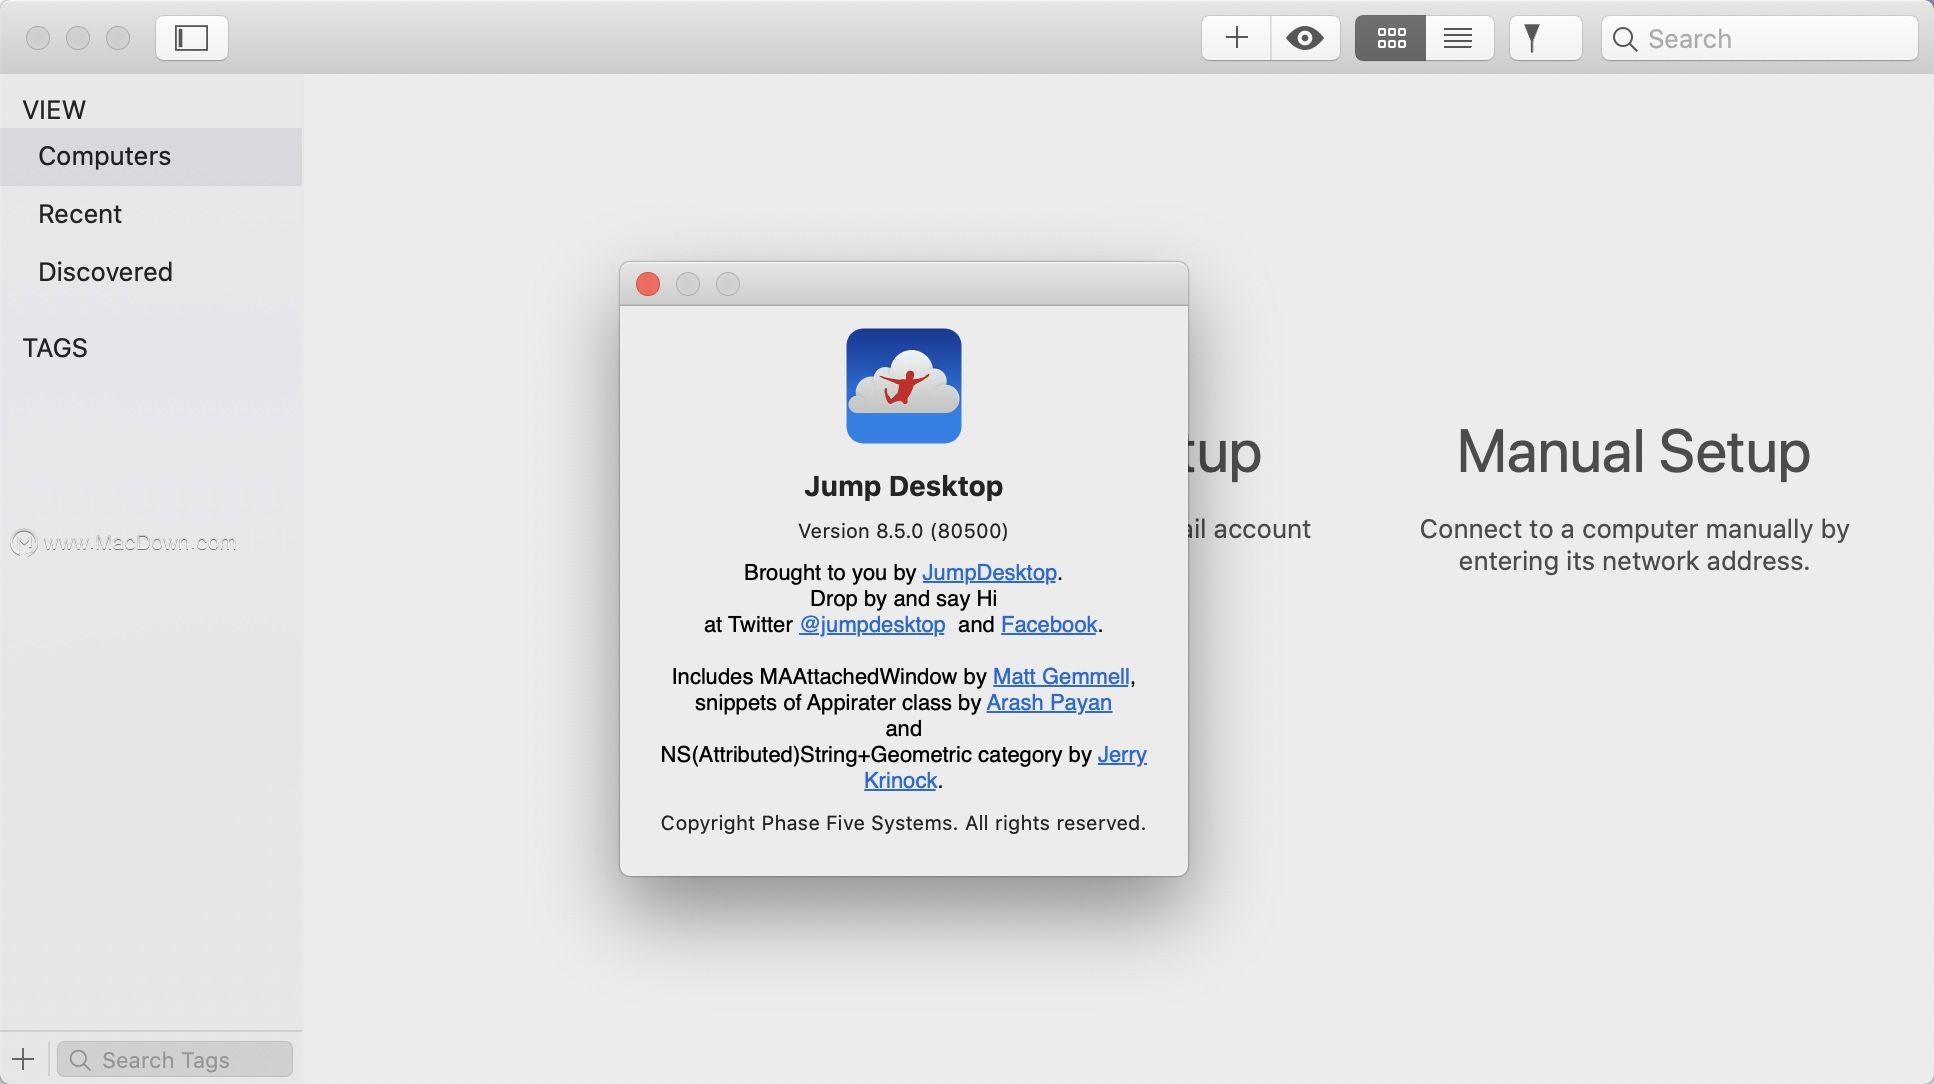Add a new tag with plus icon

(24, 1059)
